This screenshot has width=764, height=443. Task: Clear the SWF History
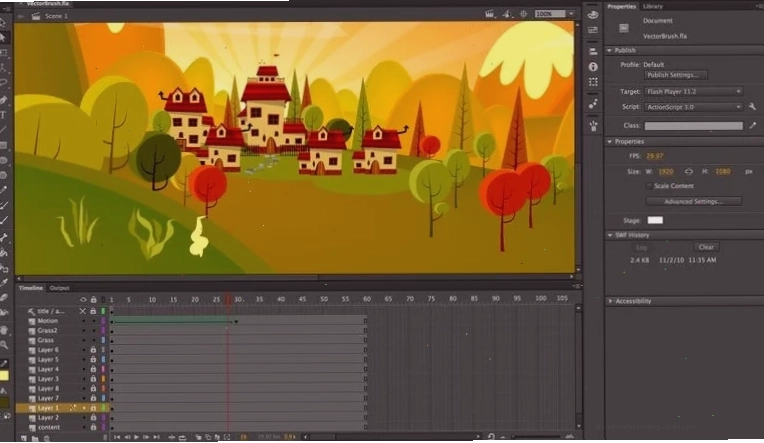(706, 247)
